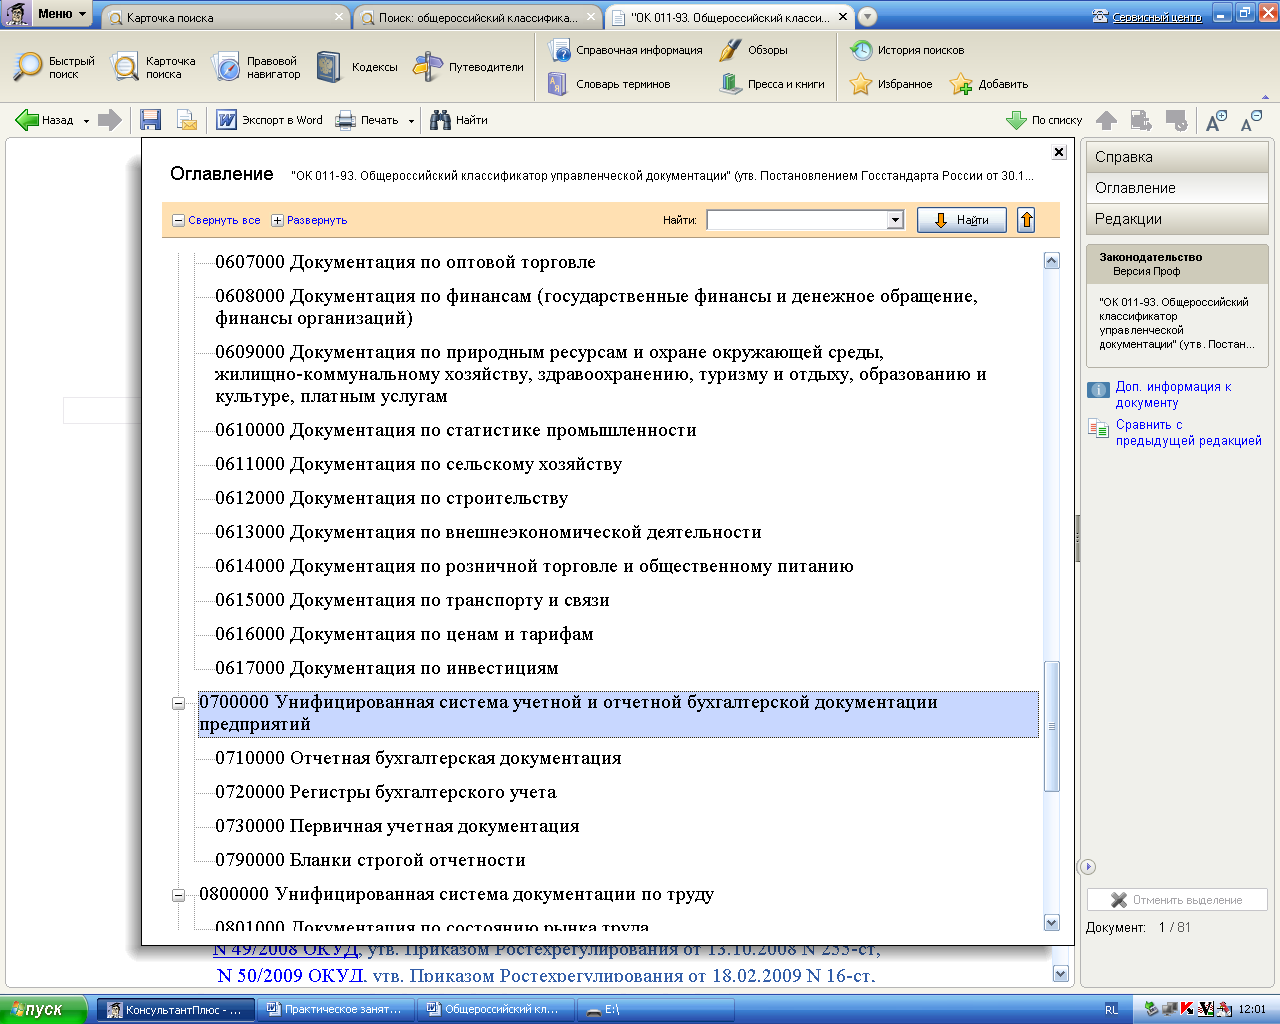Viewport: 1280px width, 1024px height.
Task: Select Оглавление panel tab
Action: pos(1177,188)
